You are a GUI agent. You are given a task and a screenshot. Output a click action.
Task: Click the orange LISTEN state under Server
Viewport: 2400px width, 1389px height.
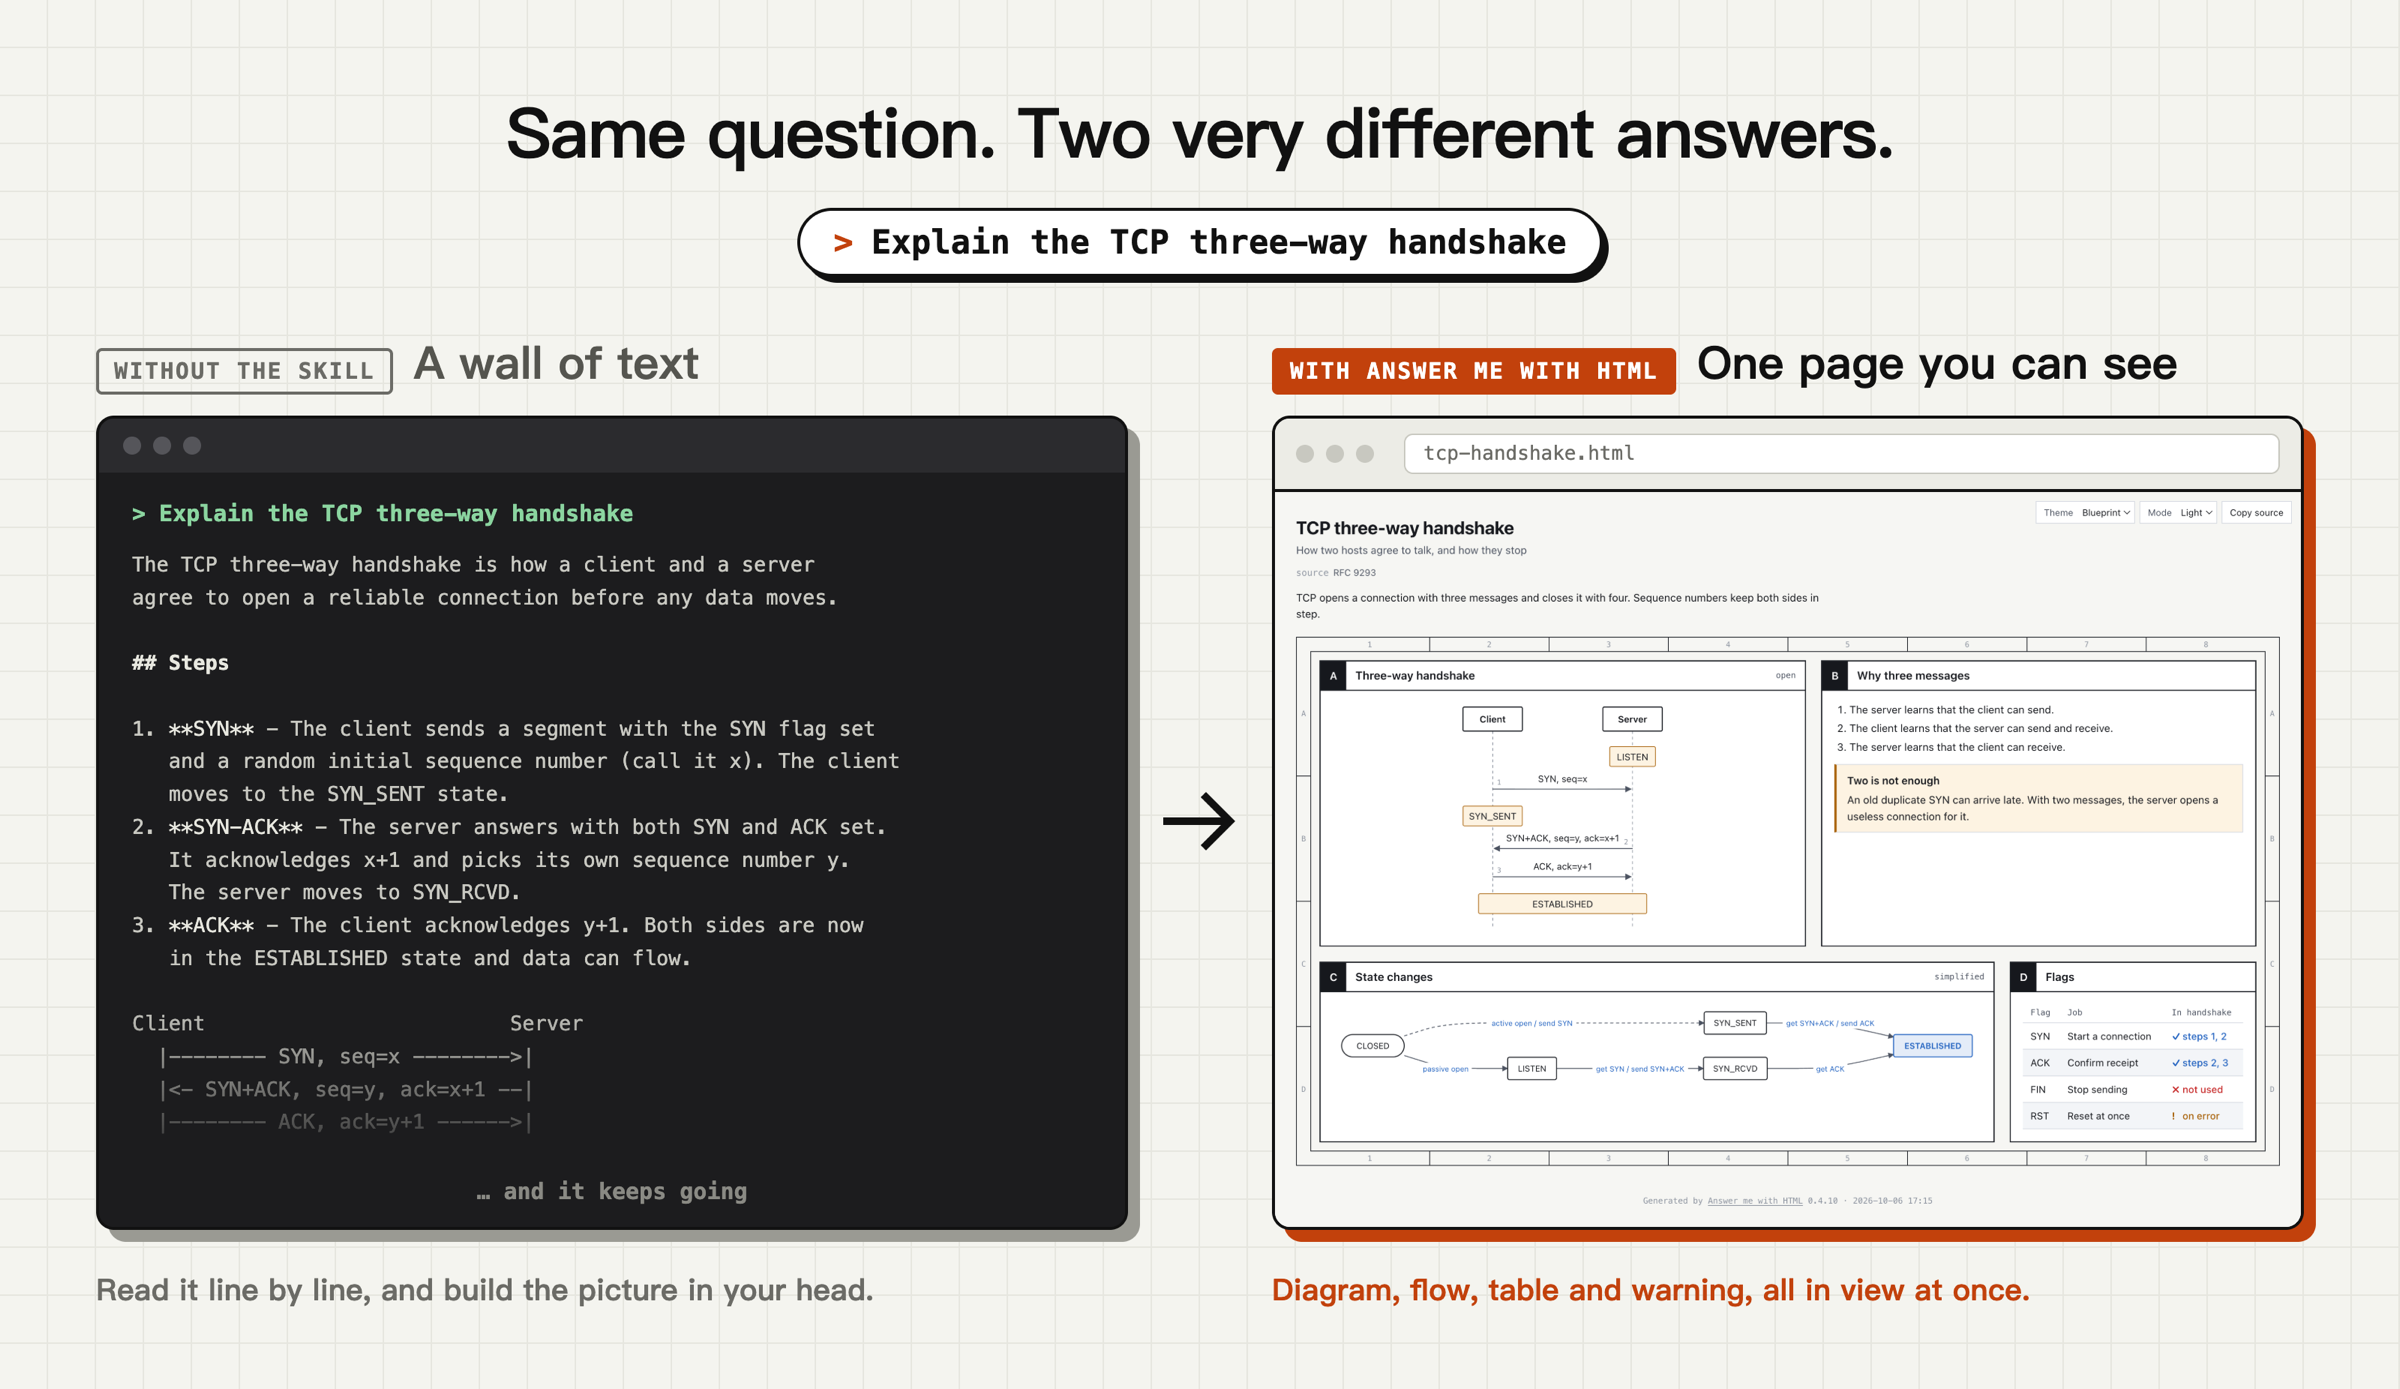(x=1632, y=757)
